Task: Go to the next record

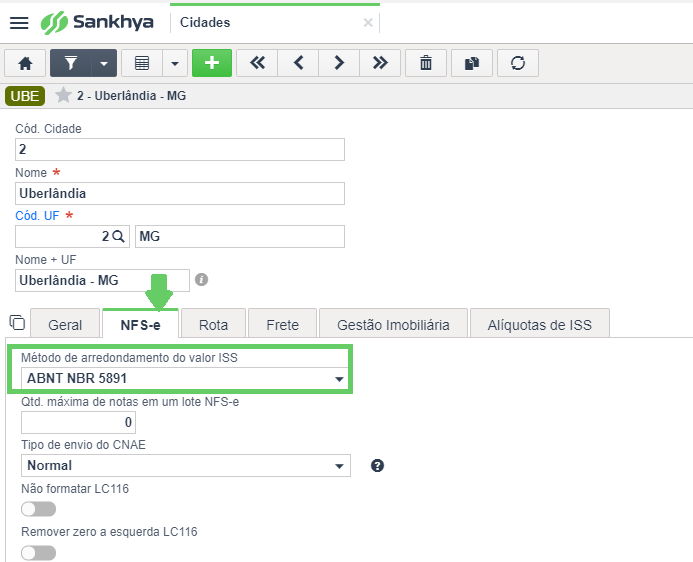Action: pos(339,63)
